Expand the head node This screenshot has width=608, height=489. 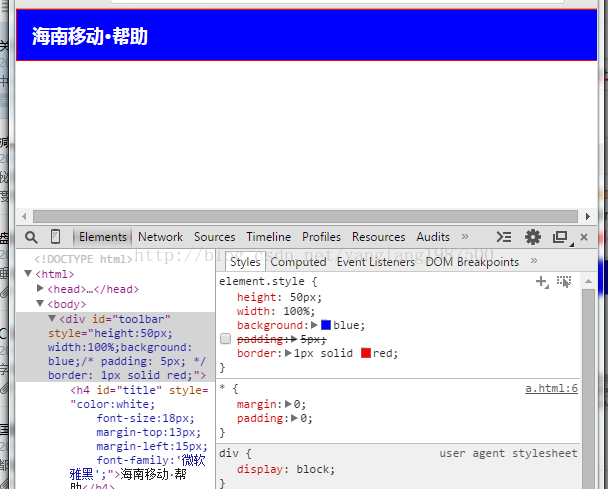[40, 288]
